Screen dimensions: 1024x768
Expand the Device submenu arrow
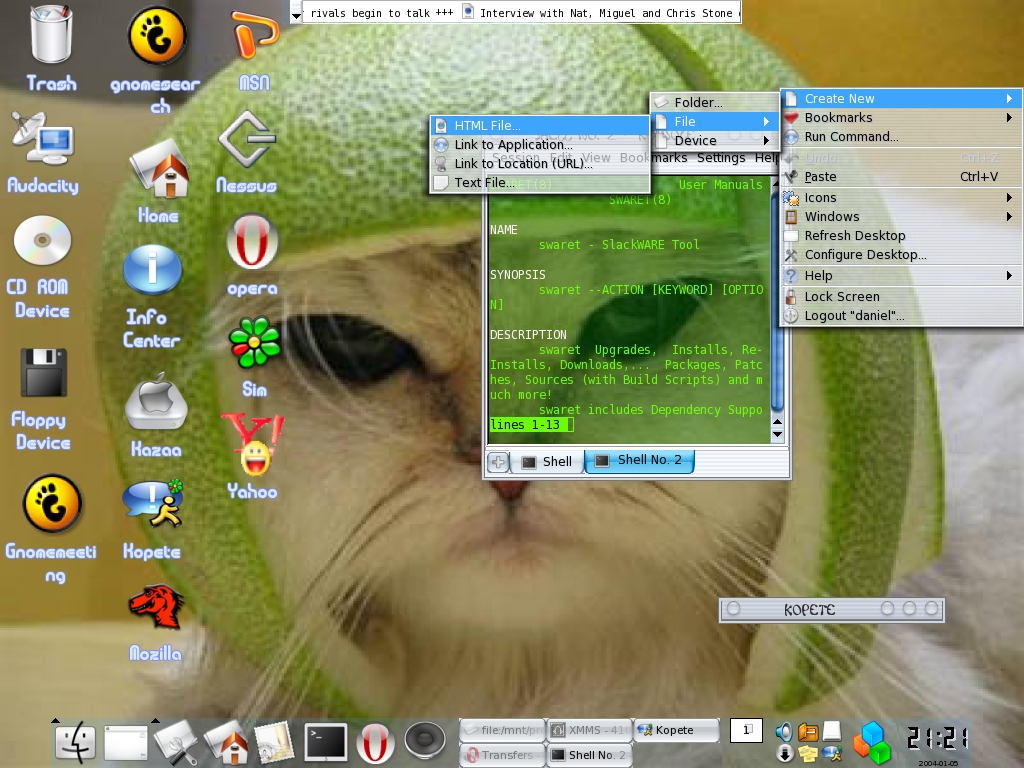pyautogui.click(x=766, y=140)
